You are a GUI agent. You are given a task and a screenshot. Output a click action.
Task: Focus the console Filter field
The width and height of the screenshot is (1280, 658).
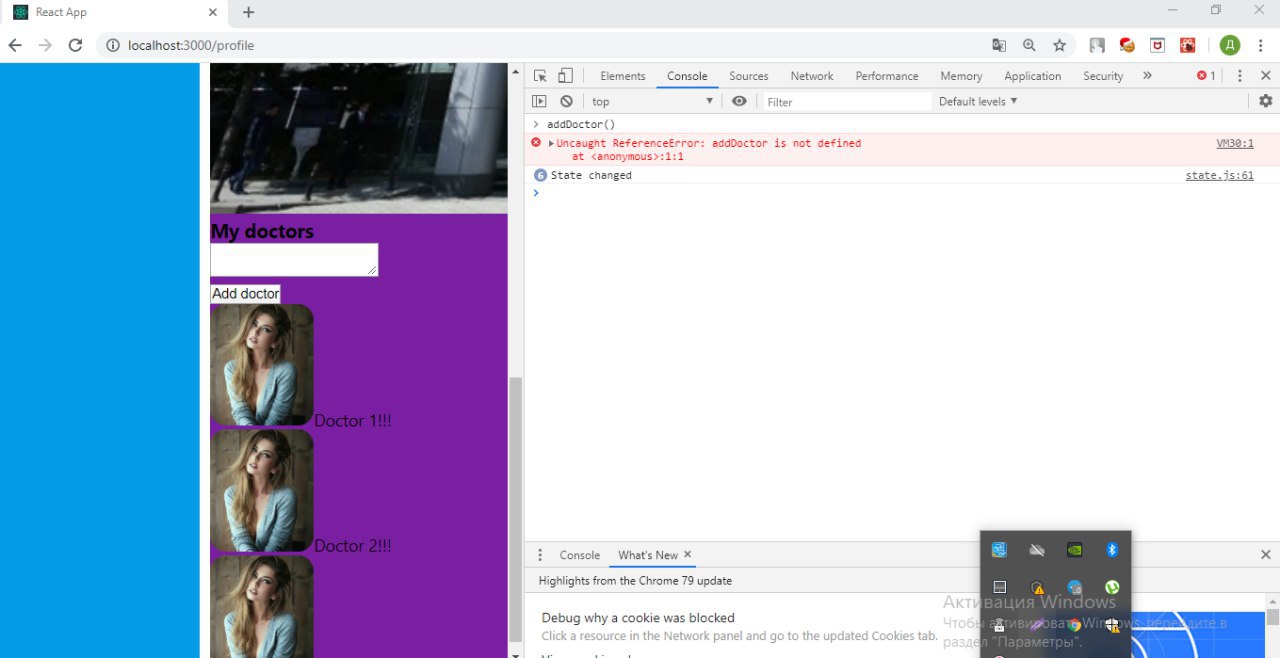tap(845, 102)
